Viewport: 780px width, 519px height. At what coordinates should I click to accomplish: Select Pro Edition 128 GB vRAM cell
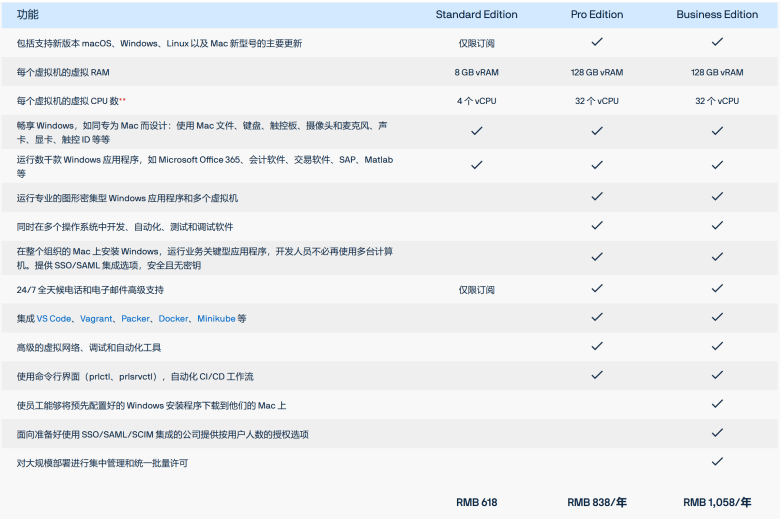click(x=597, y=72)
